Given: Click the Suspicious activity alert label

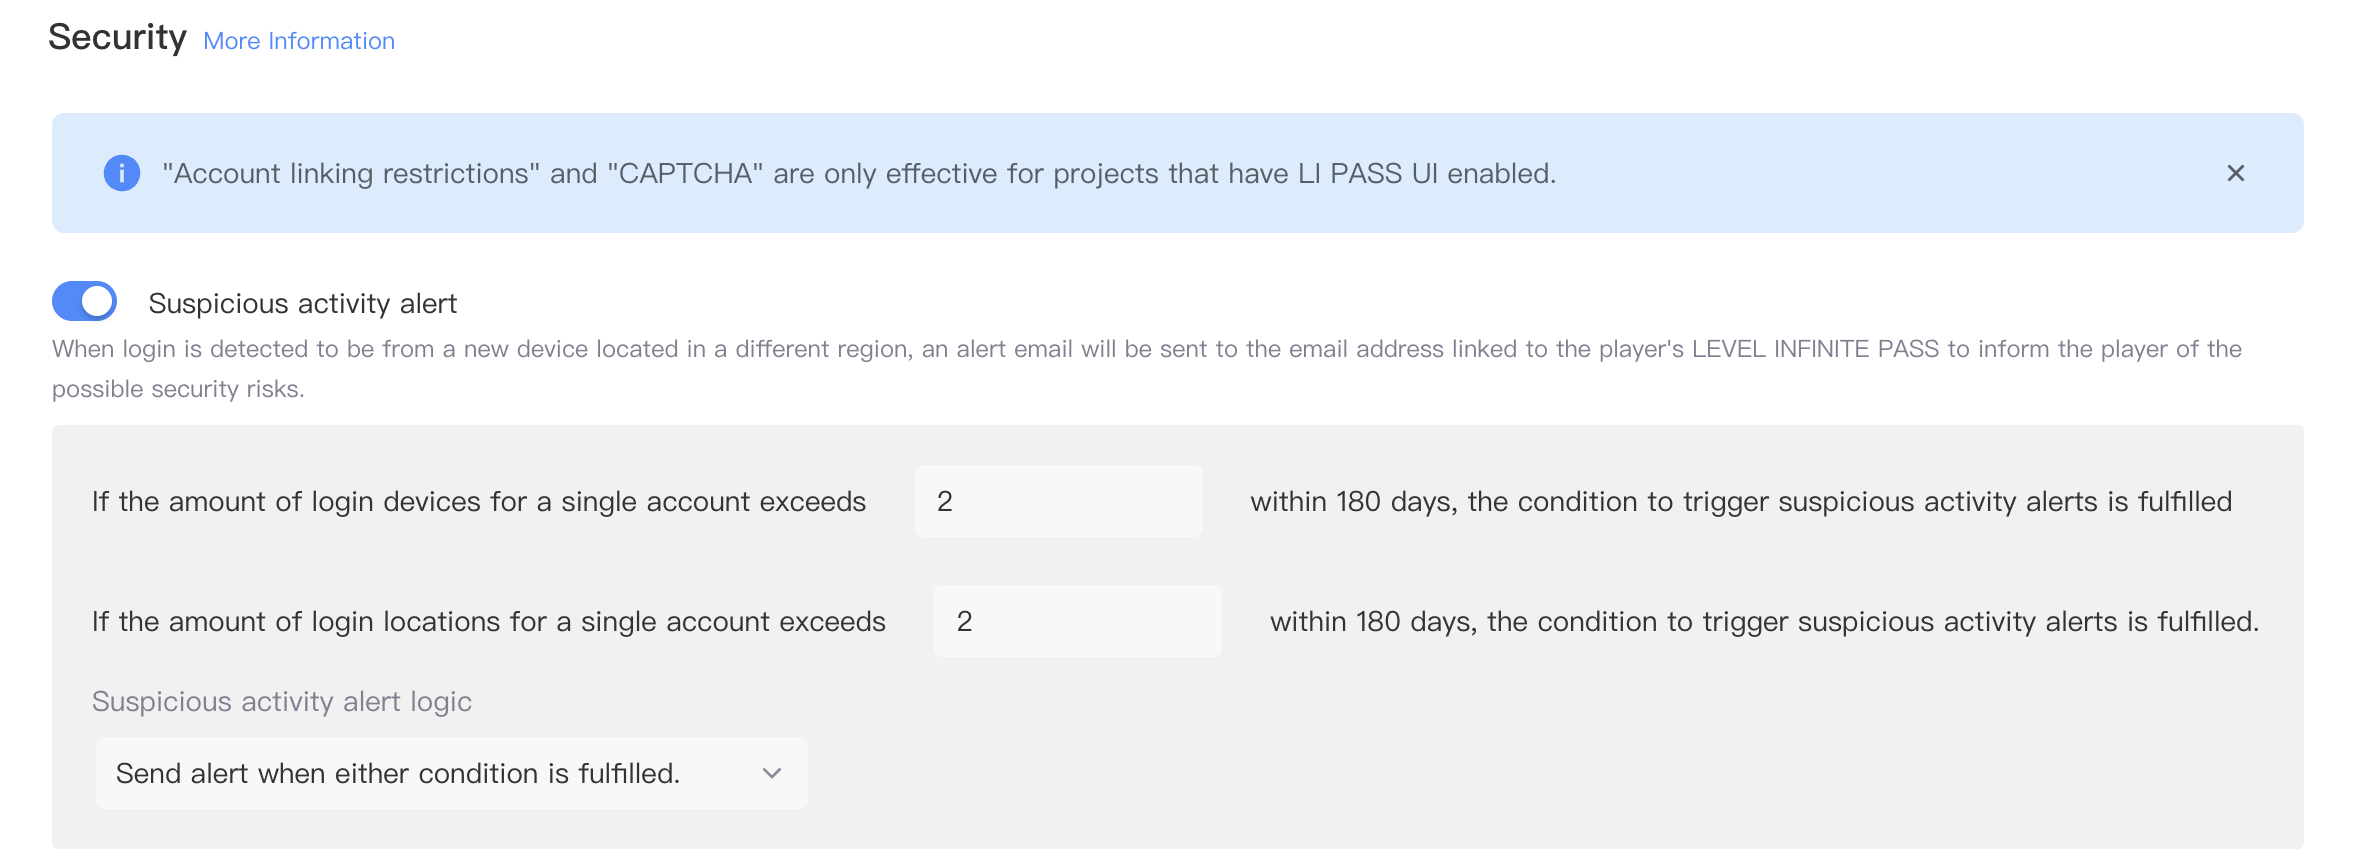Looking at the screenshot, I should (302, 303).
